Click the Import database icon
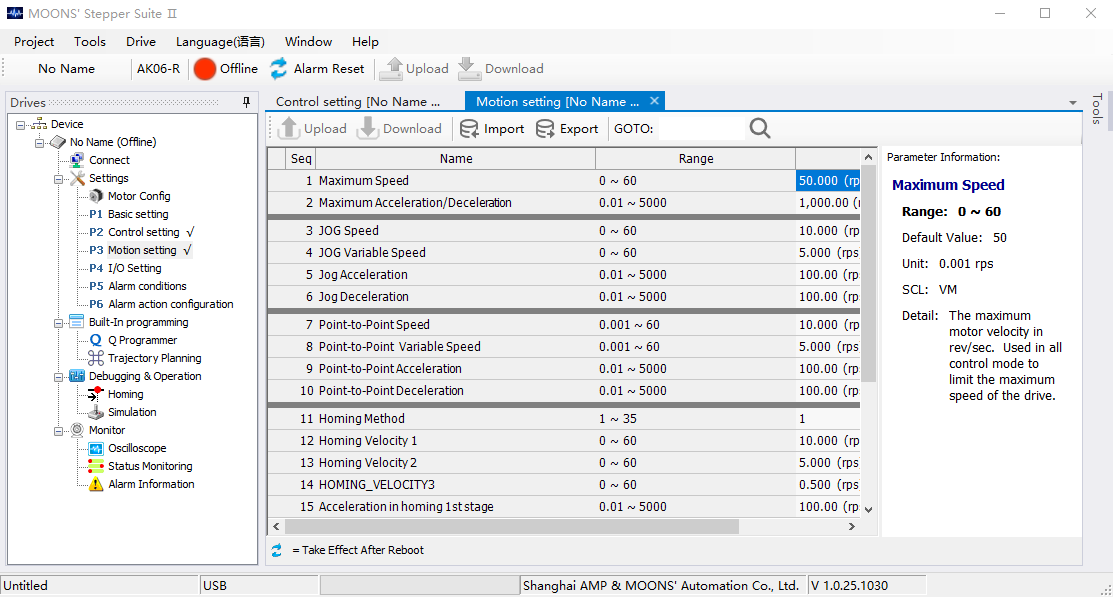 469,129
